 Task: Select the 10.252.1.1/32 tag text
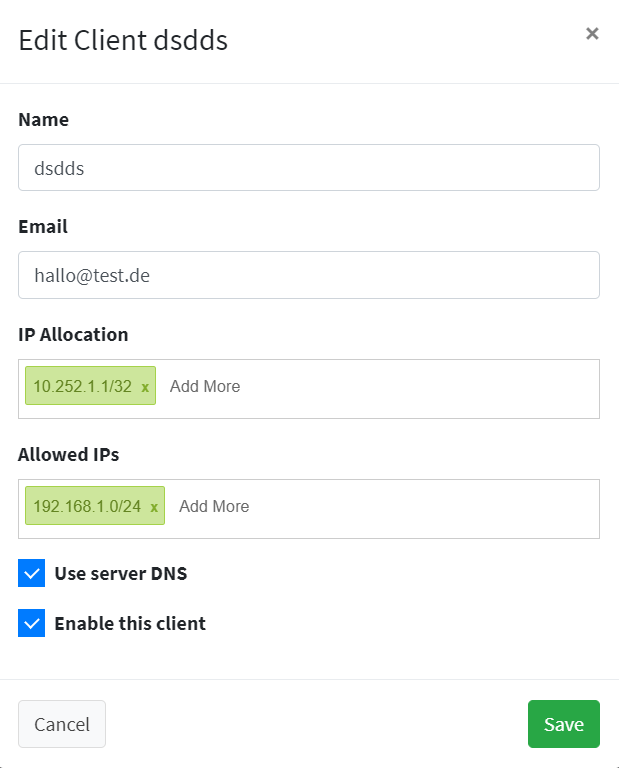pos(82,386)
